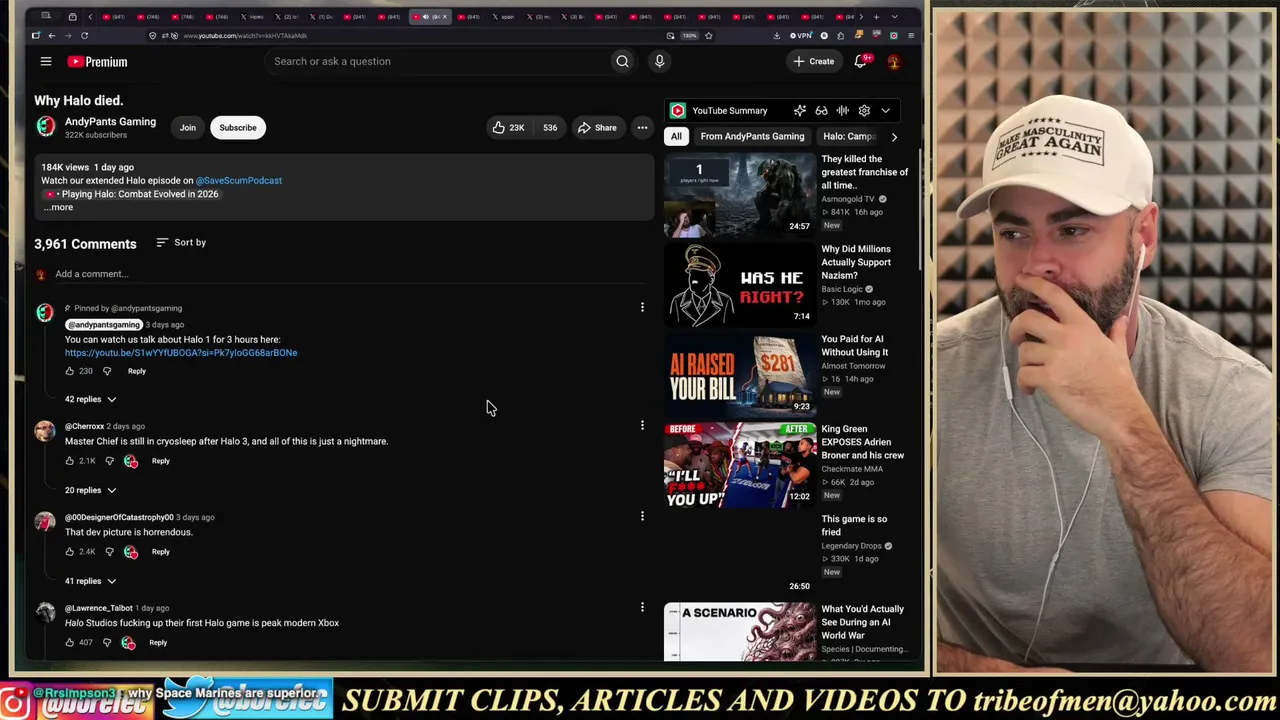Switch to the active YouTube browser tab
The height and width of the screenshot is (720, 1280).
[430, 17]
